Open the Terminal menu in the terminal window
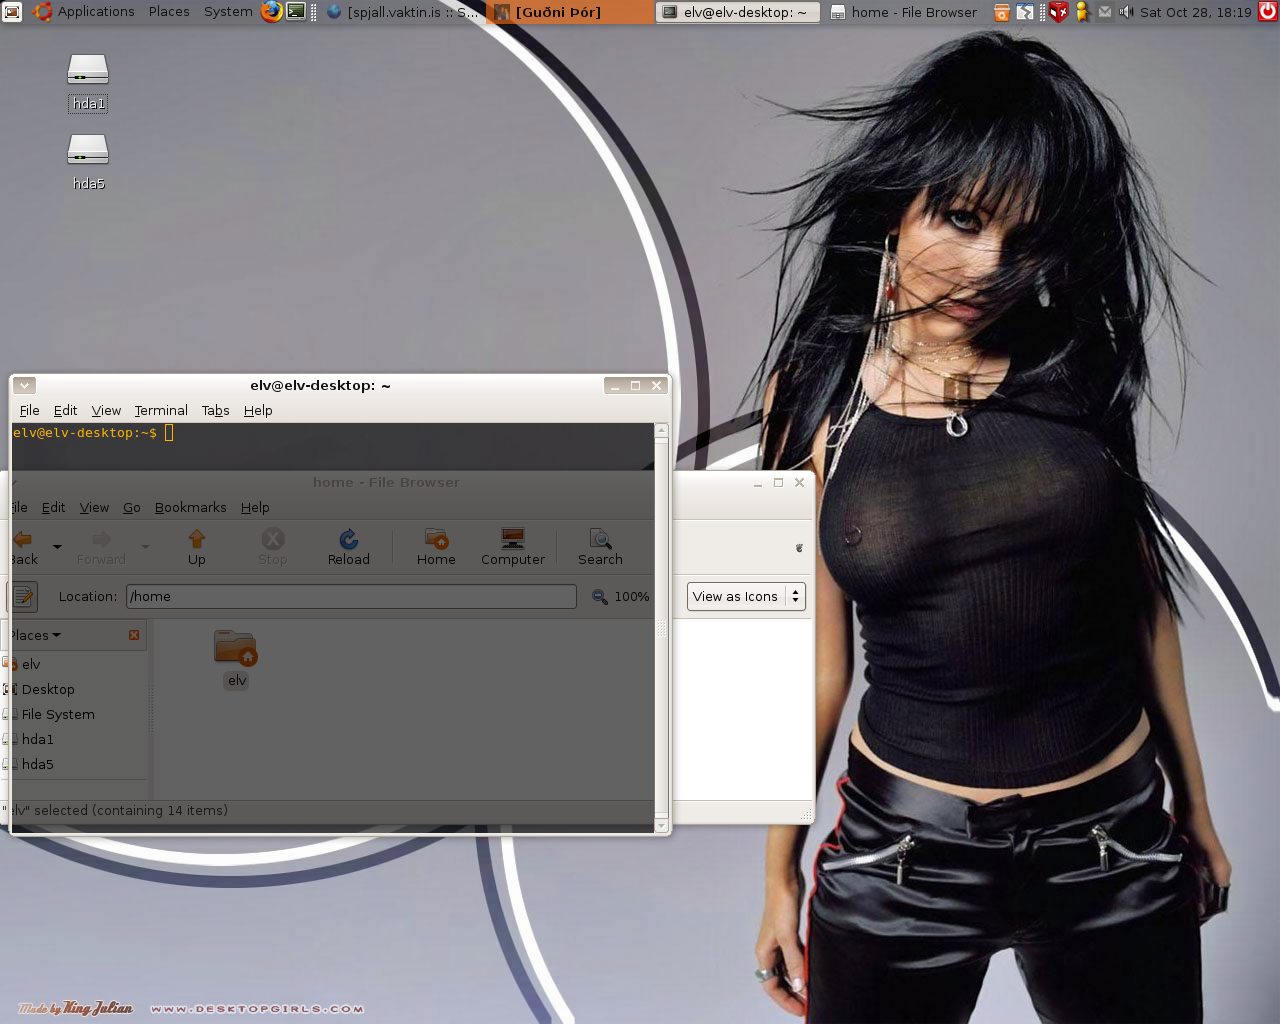Image resolution: width=1280 pixels, height=1024 pixels. click(x=160, y=410)
